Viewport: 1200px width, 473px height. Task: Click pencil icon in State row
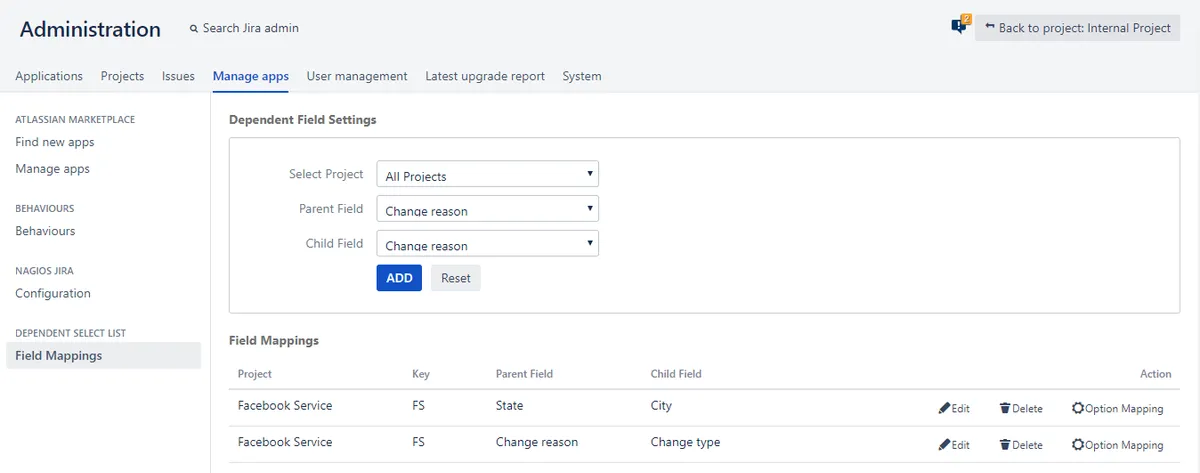coord(944,408)
